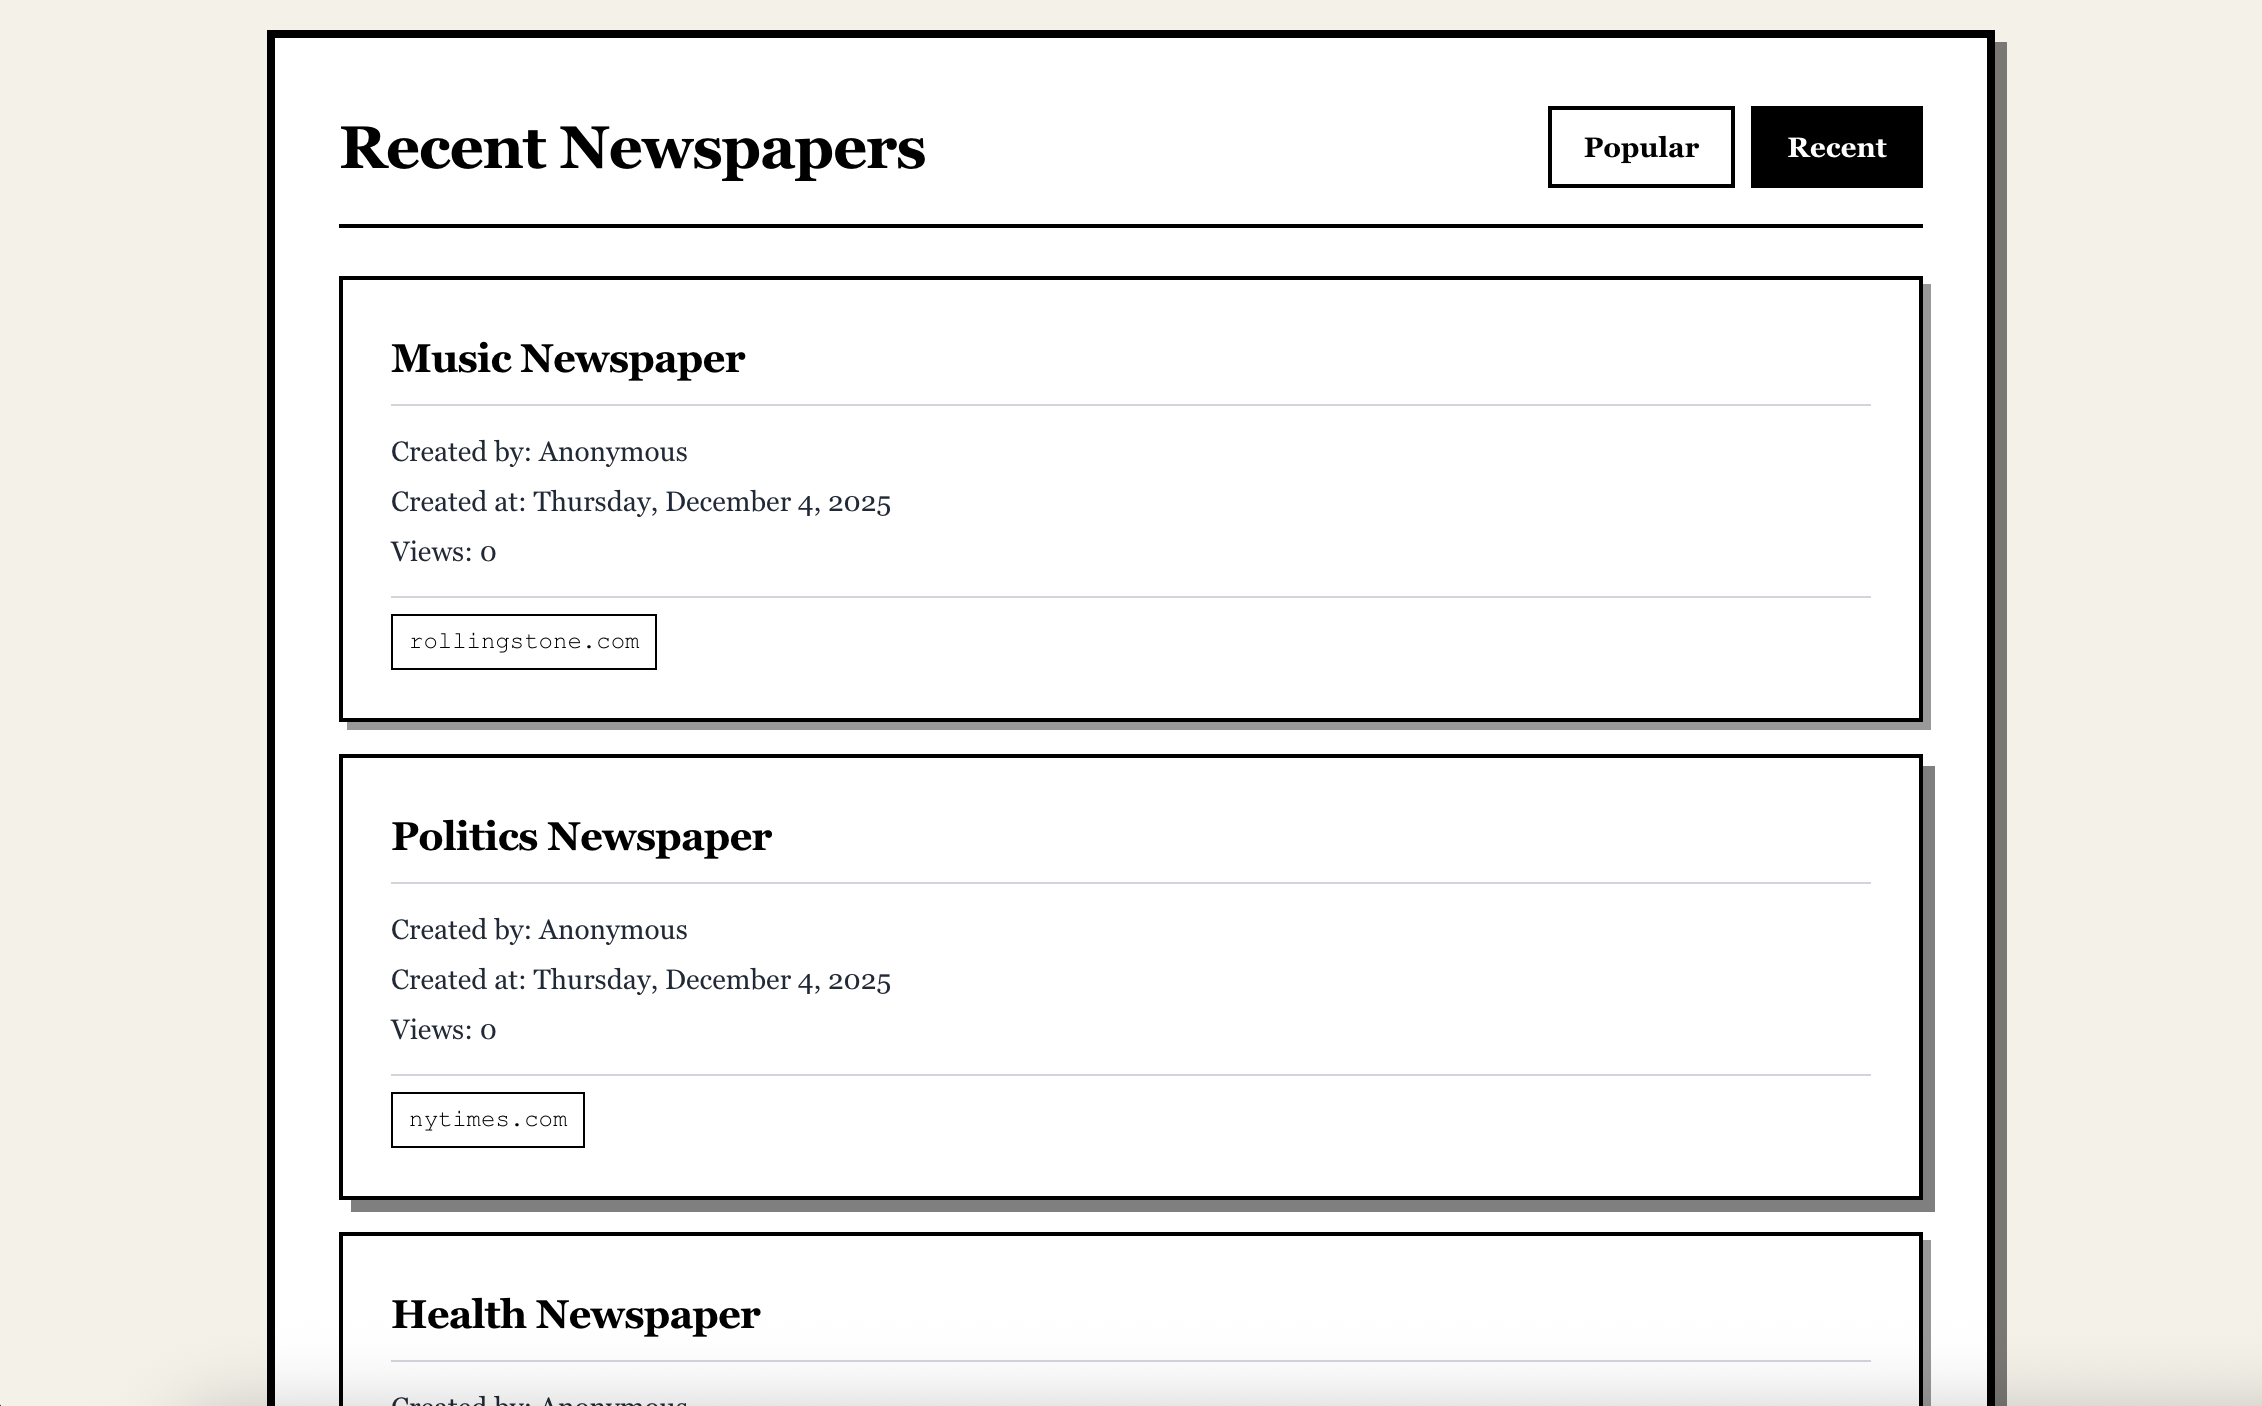This screenshot has height=1406, width=2262.
Task: Open the Health Newspaper title
Action: [x=575, y=1314]
